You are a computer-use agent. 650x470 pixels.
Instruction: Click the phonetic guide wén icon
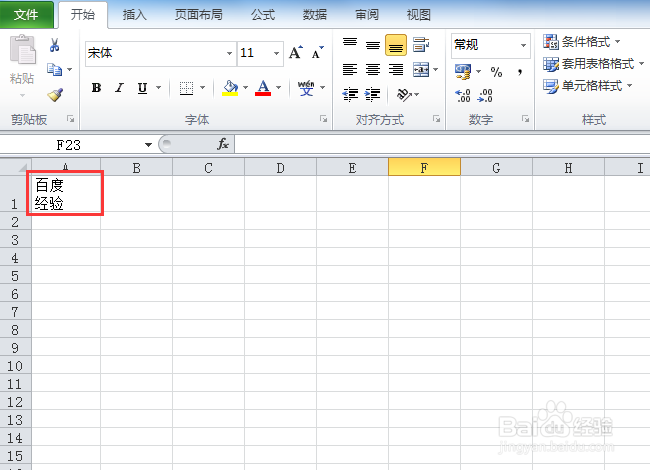pyautogui.click(x=306, y=88)
